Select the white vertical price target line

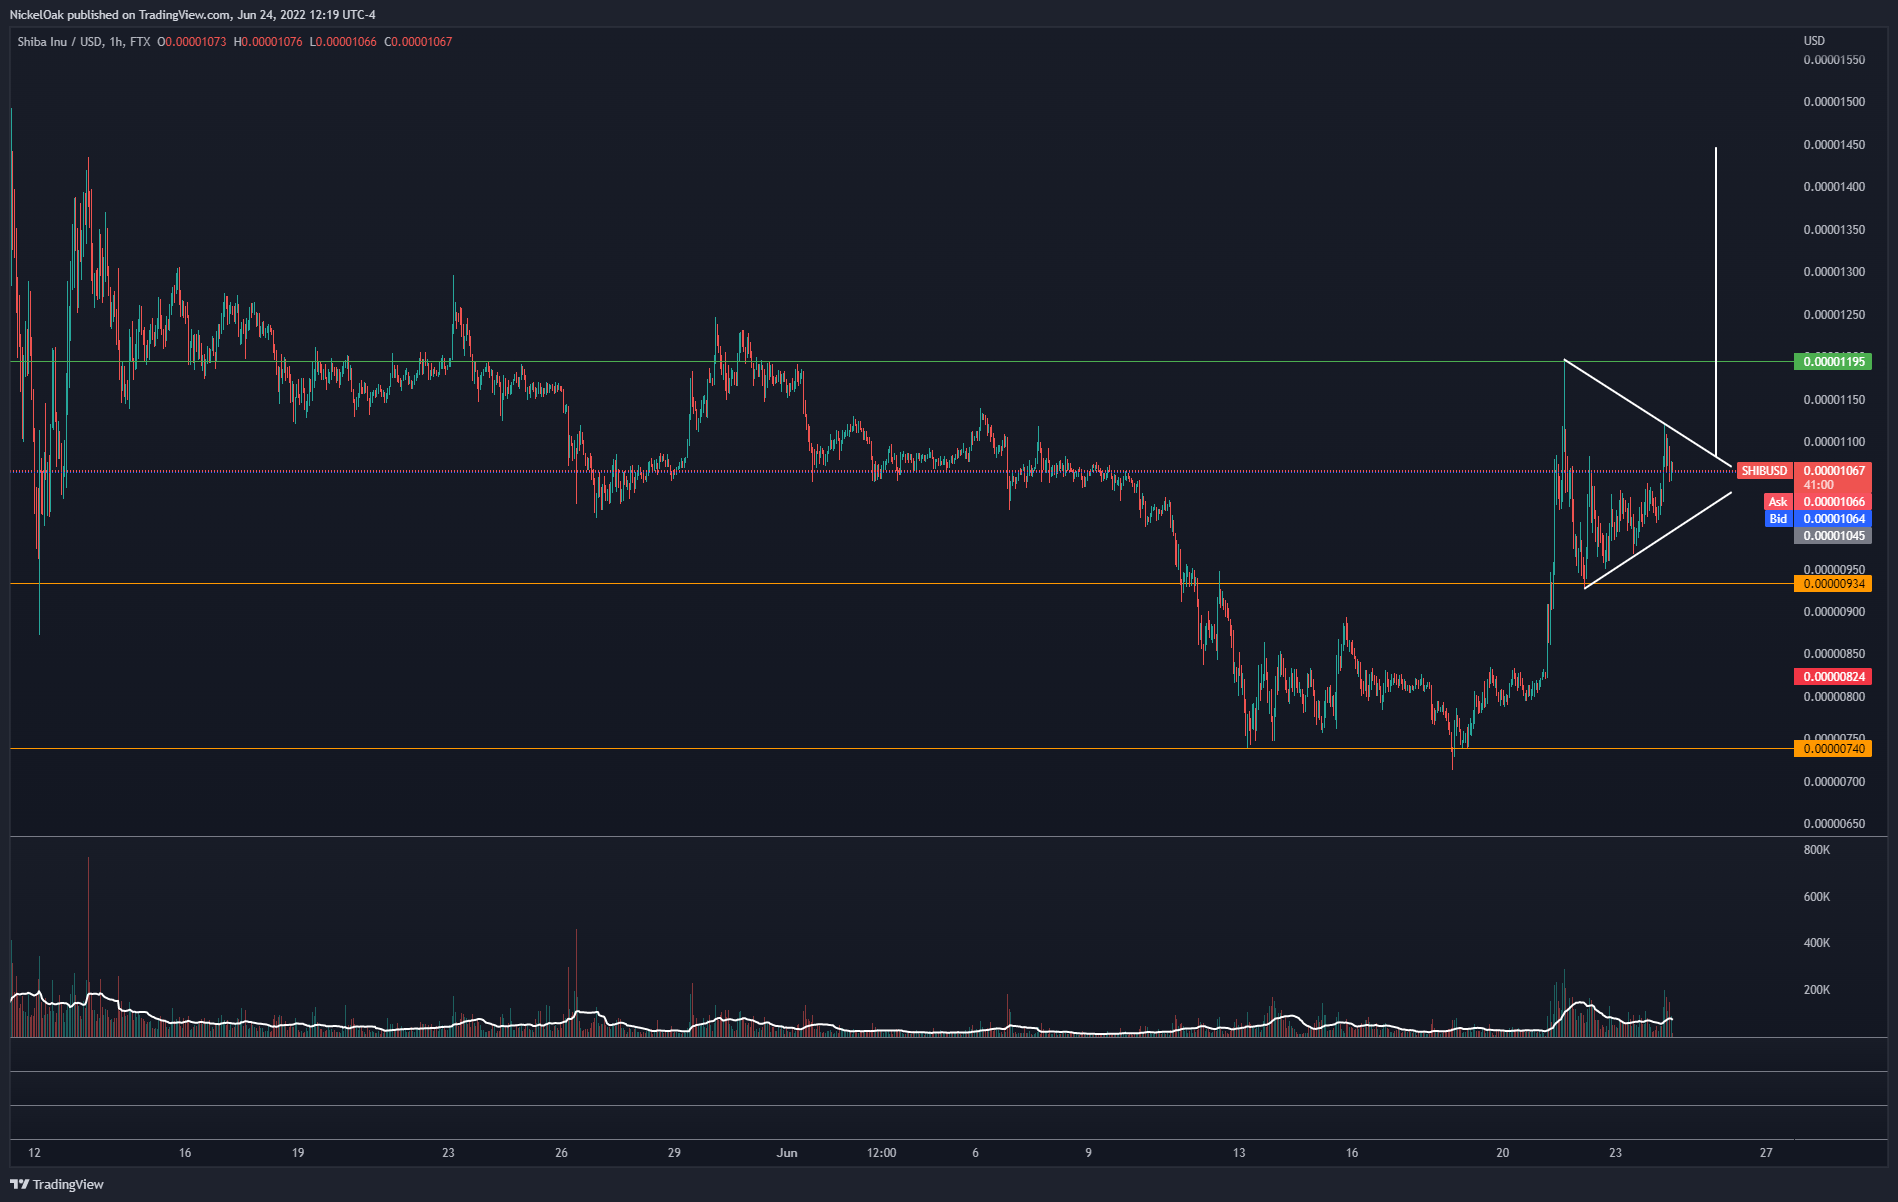tap(1716, 300)
